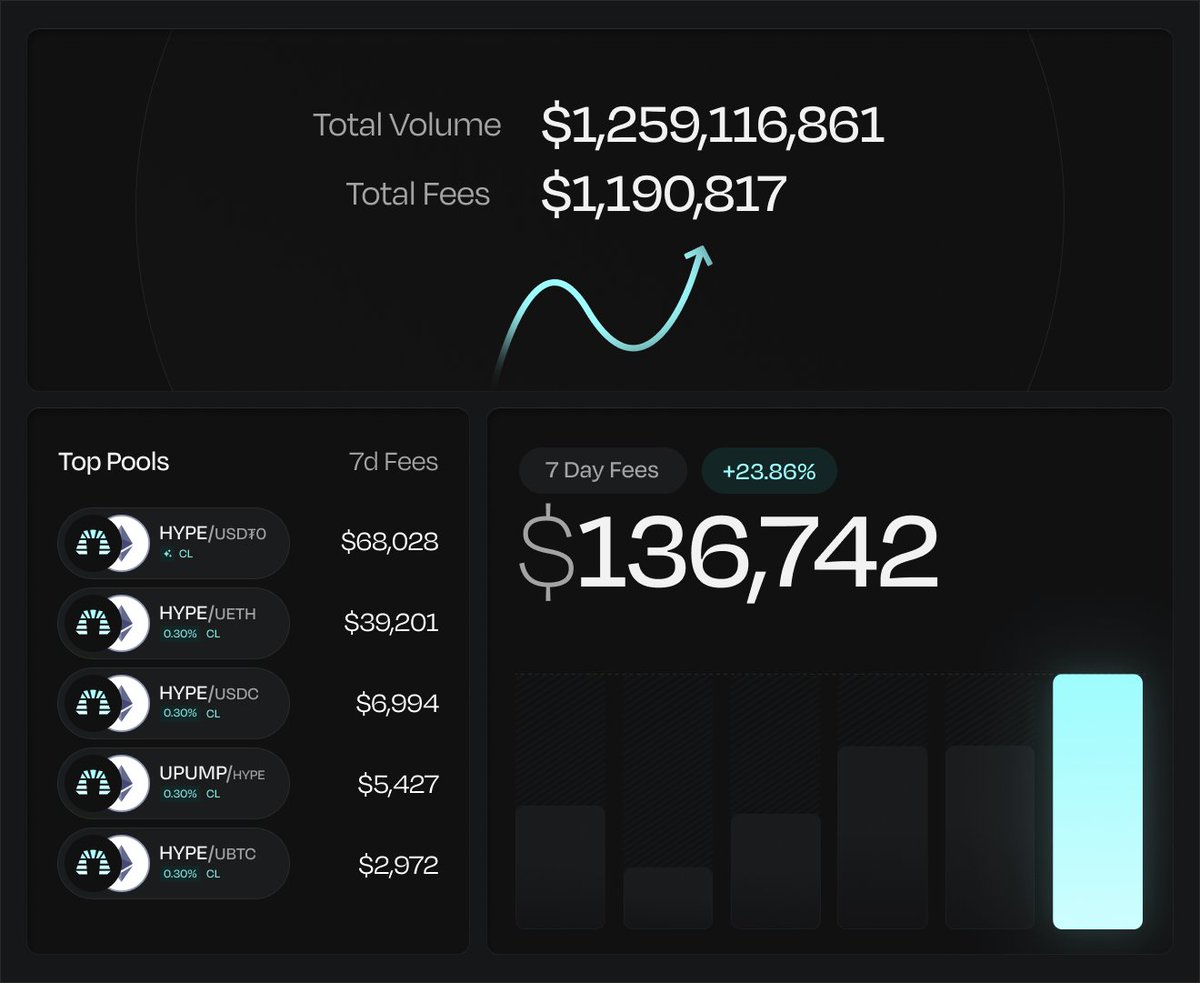Click the first bar of the fees chart
This screenshot has height=983, width=1200.
point(560,867)
